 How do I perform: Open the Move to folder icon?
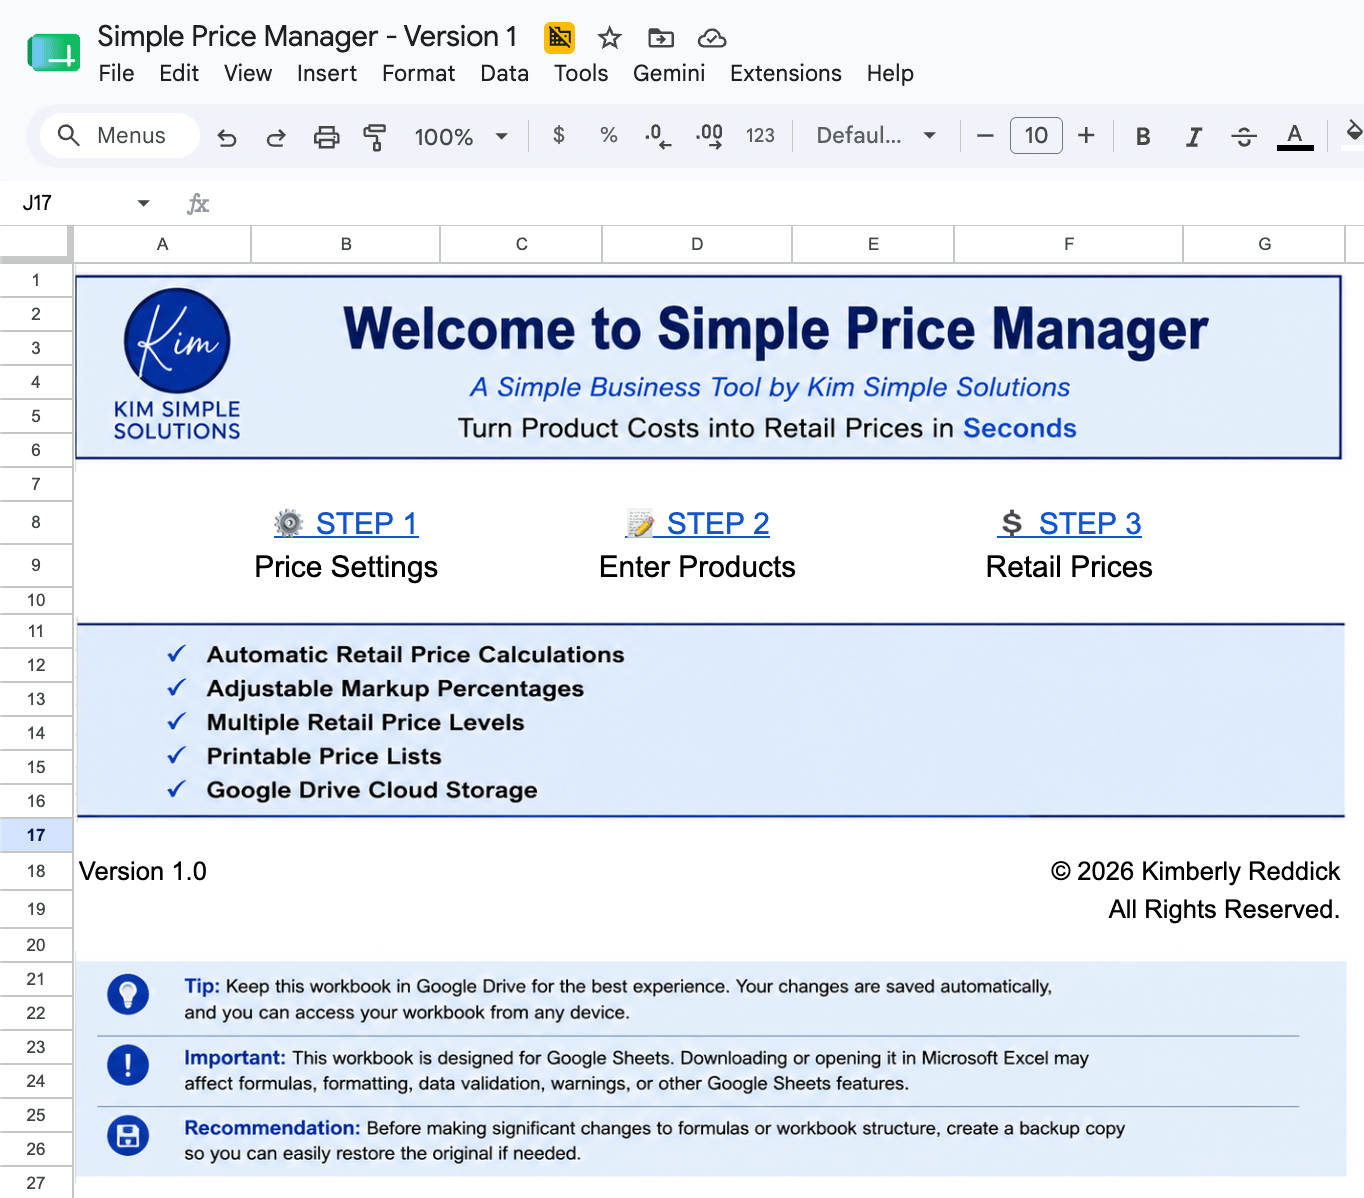[661, 38]
